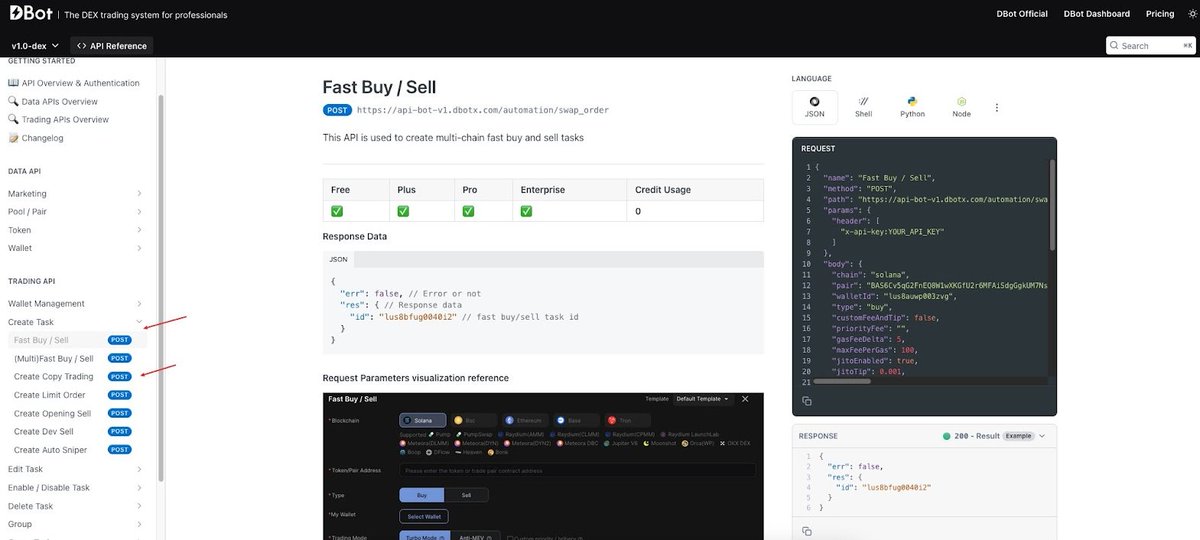Viewport: 1200px width, 540px height.
Task: Click the green check under Free
Action: 337,211
